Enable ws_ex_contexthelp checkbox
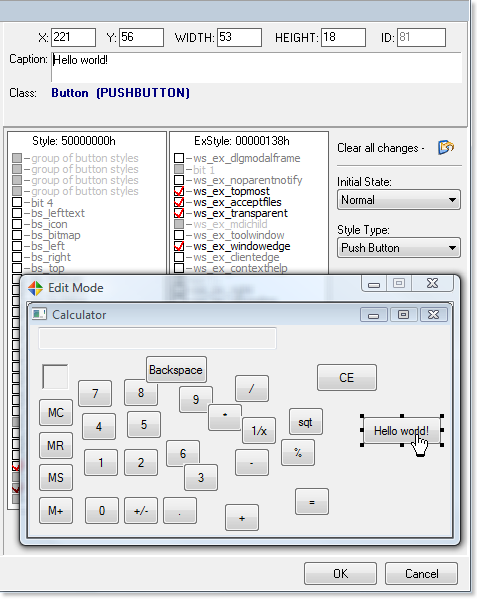 pyautogui.click(x=179, y=268)
